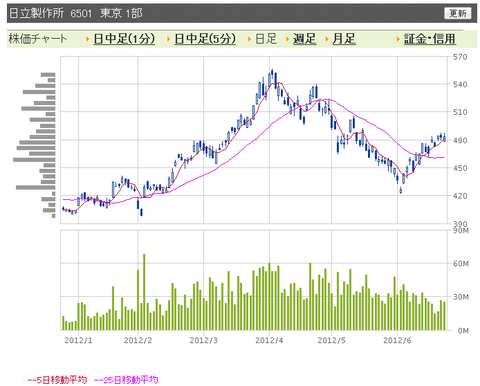This screenshot has width=480, height=386.
Task: Click the 570 price axis label
Action: tap(460, 57)
